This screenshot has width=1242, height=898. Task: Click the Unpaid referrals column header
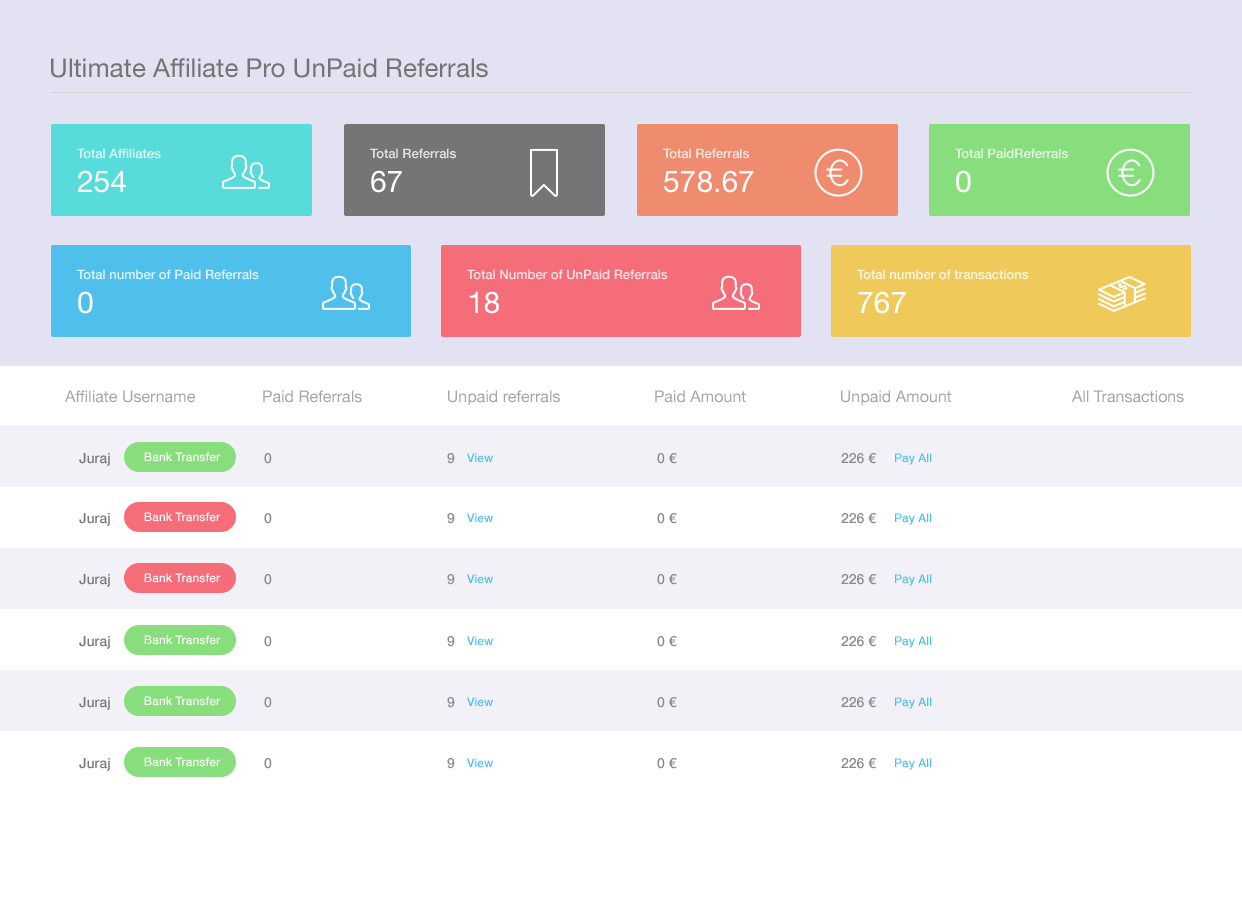(504, 397)
